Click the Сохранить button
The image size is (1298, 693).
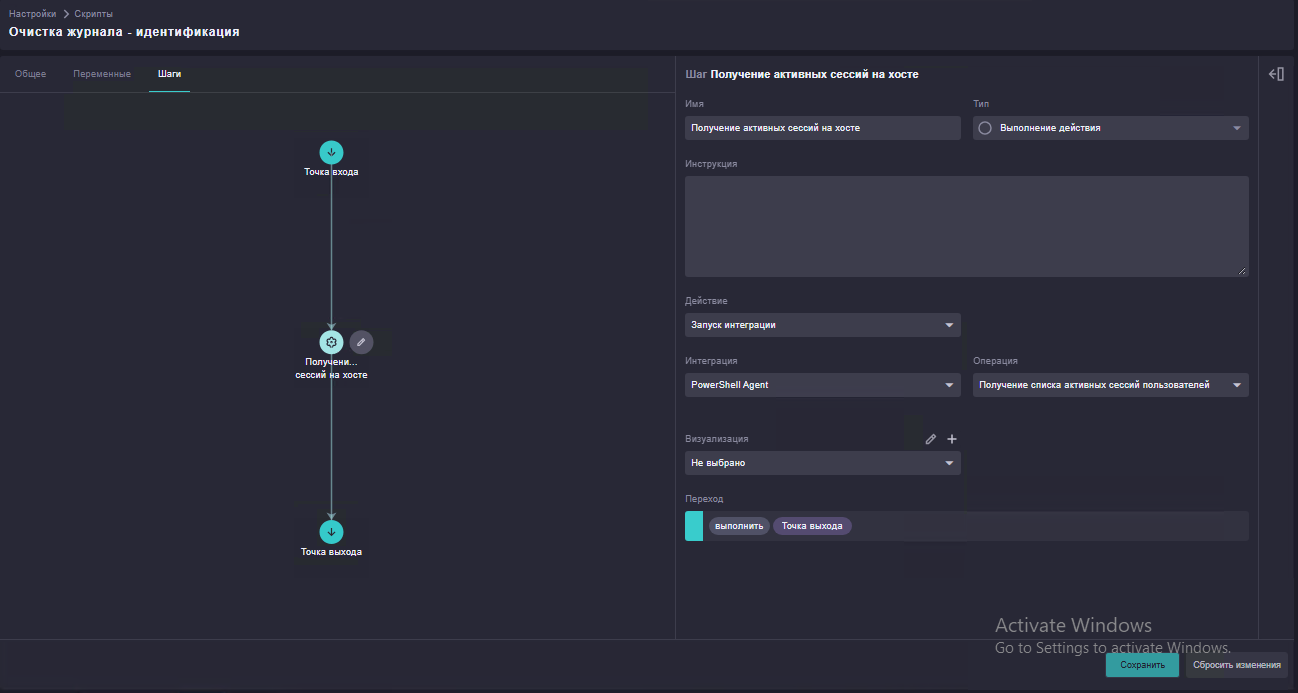(1142, 665)
